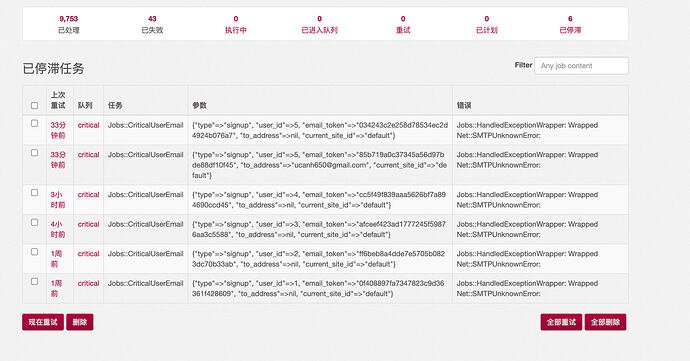
Task: Select checkbox for the user_id 3 job
Action: pos(34,222)
